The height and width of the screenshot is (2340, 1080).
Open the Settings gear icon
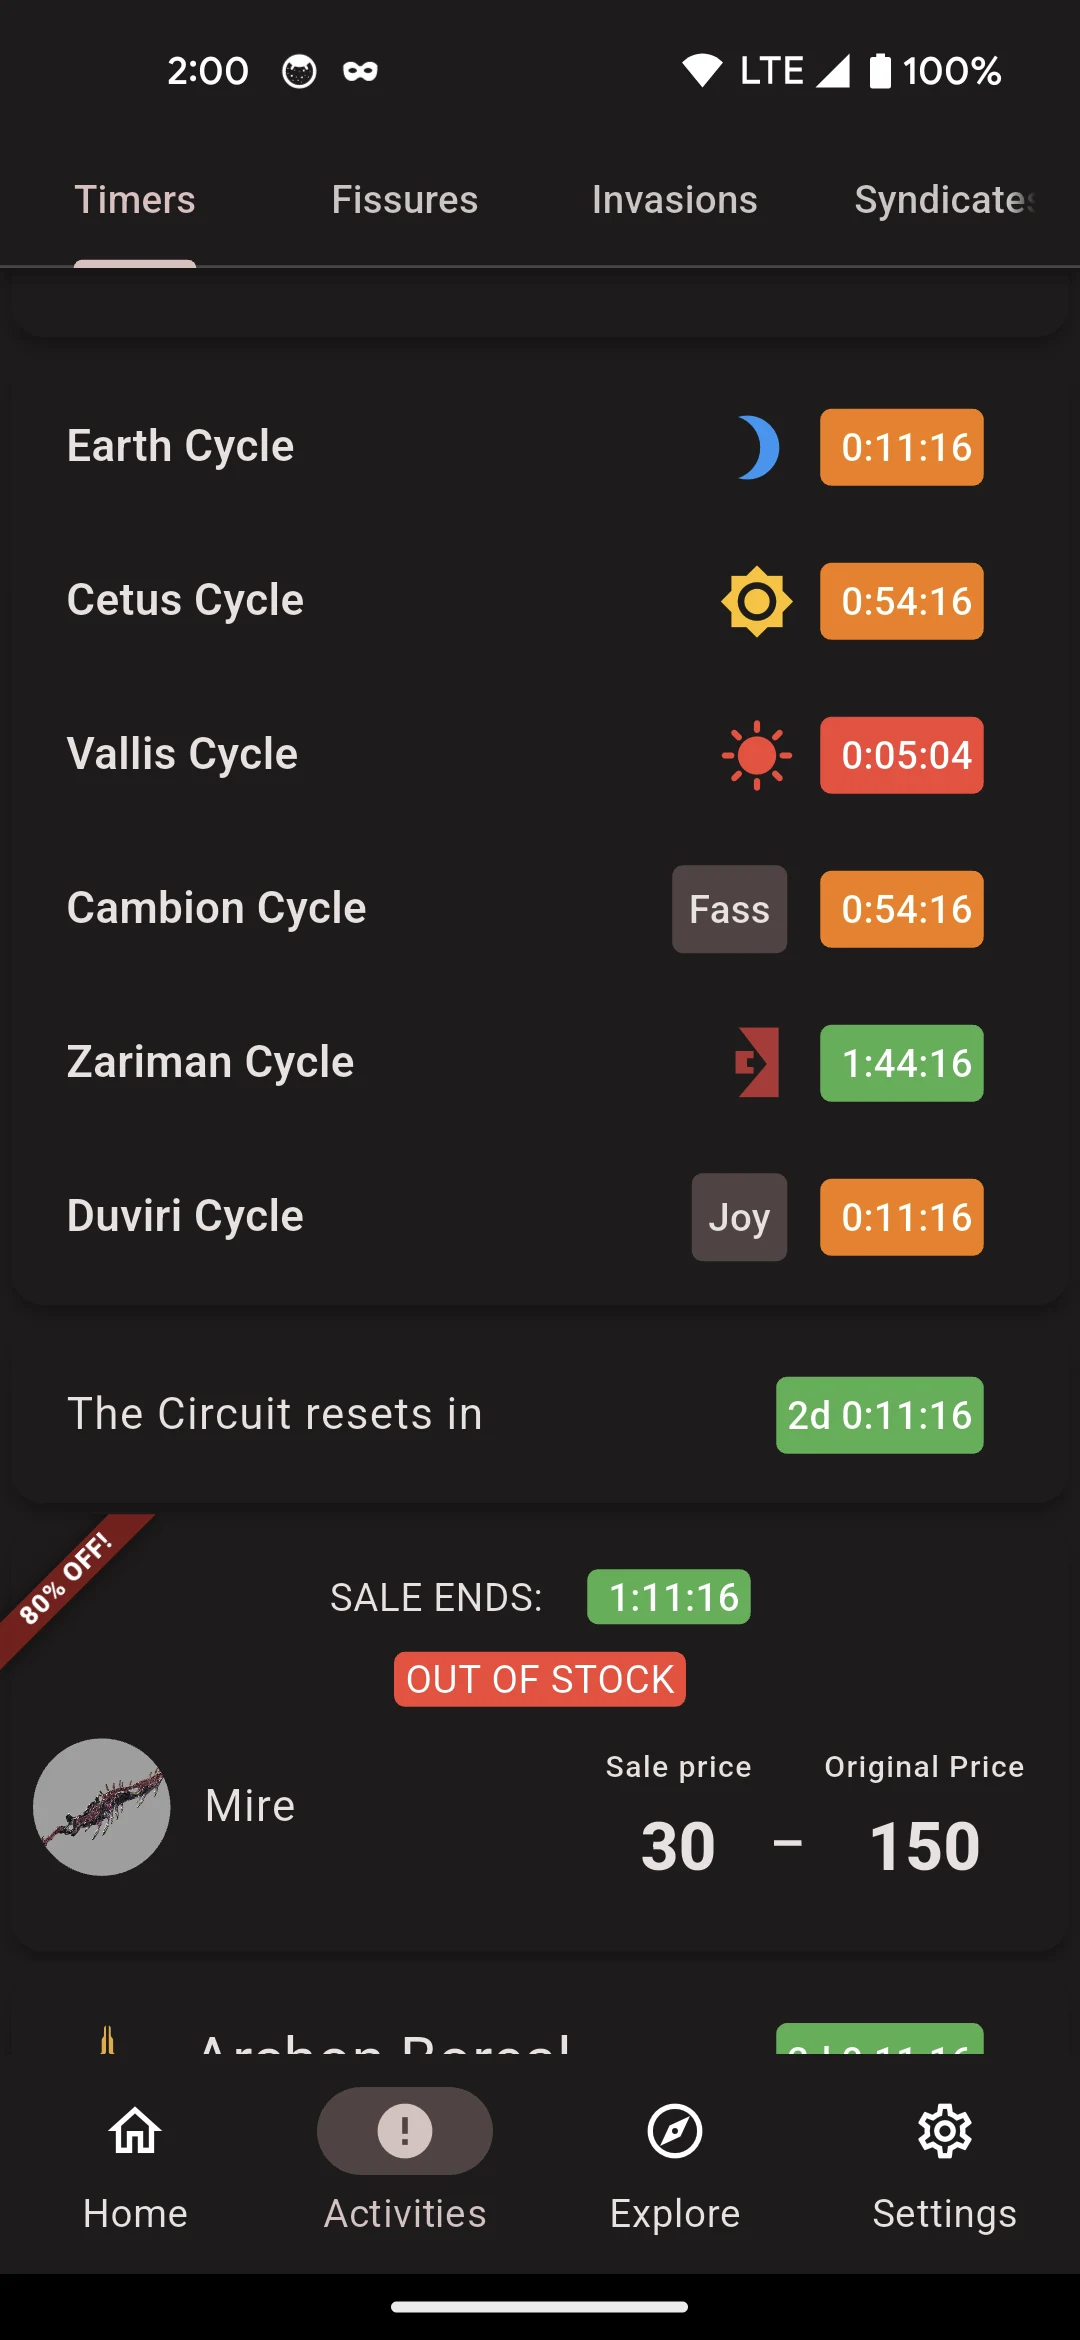945,2131
